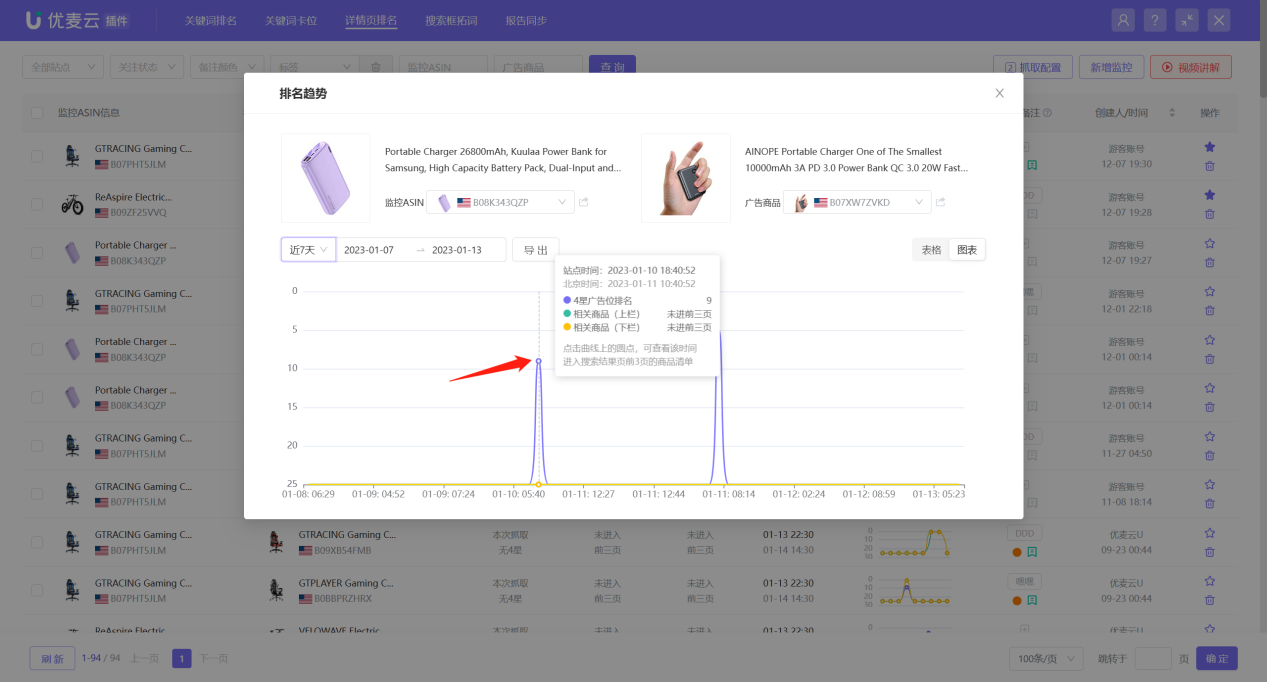This screenshot has height=682, width=1267.
Task: Open the green note icon in 12-07 19:30 row
Action: click(1032, 165)
